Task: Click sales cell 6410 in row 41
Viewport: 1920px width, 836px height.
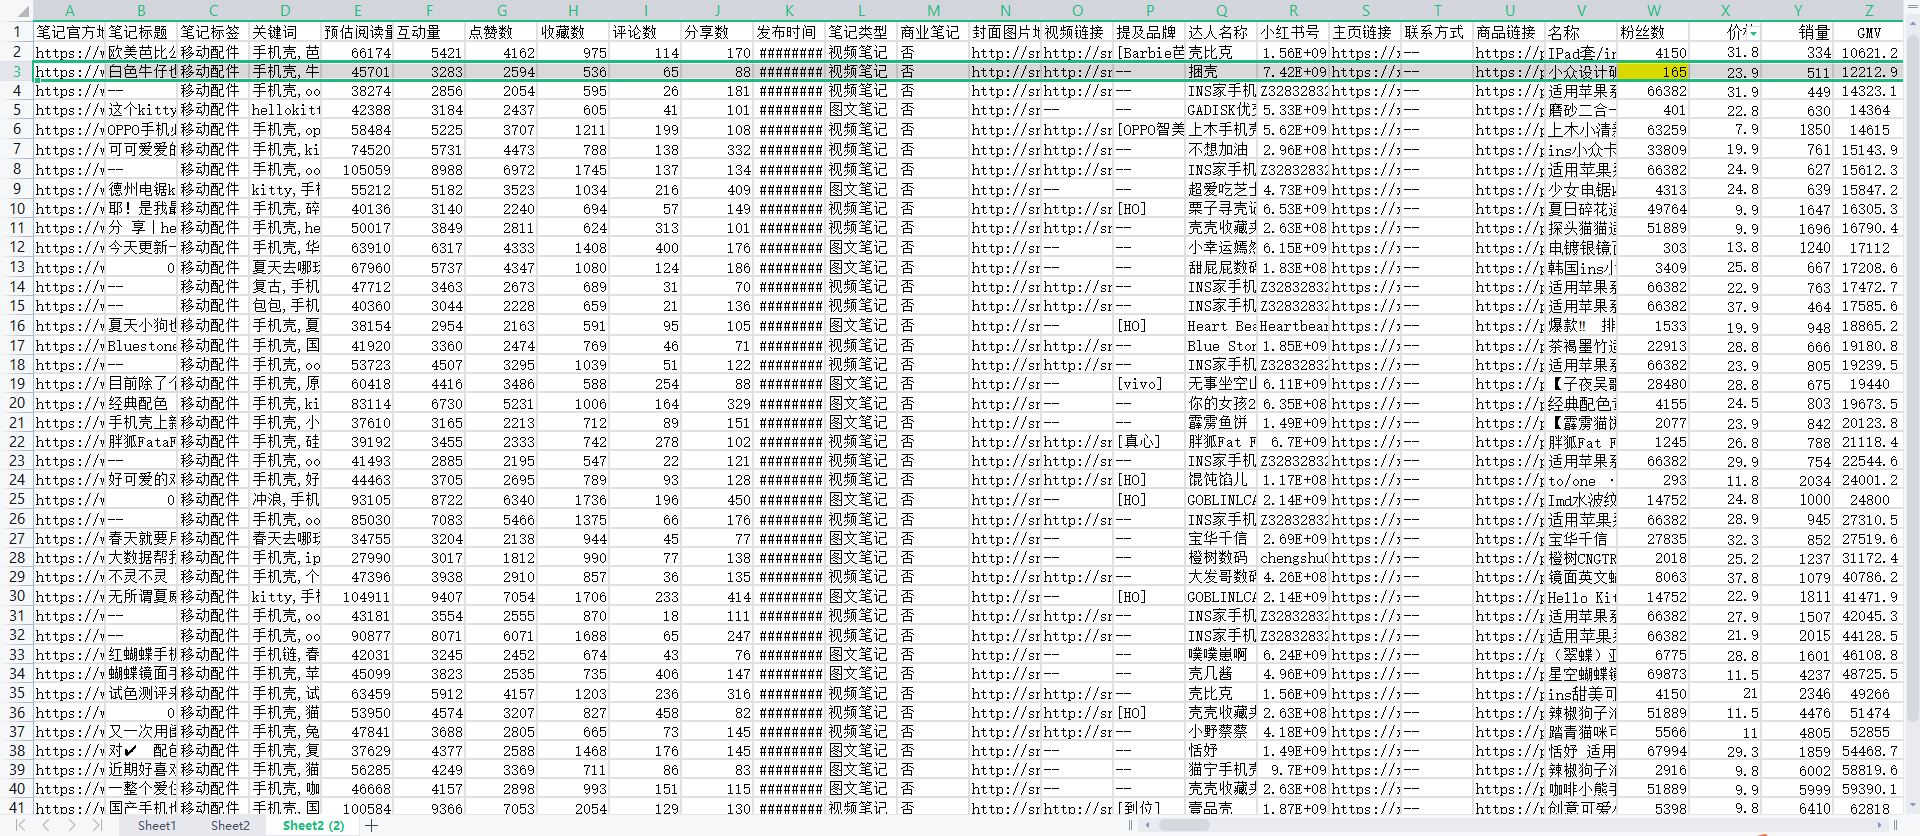Action: (1797, 808)
